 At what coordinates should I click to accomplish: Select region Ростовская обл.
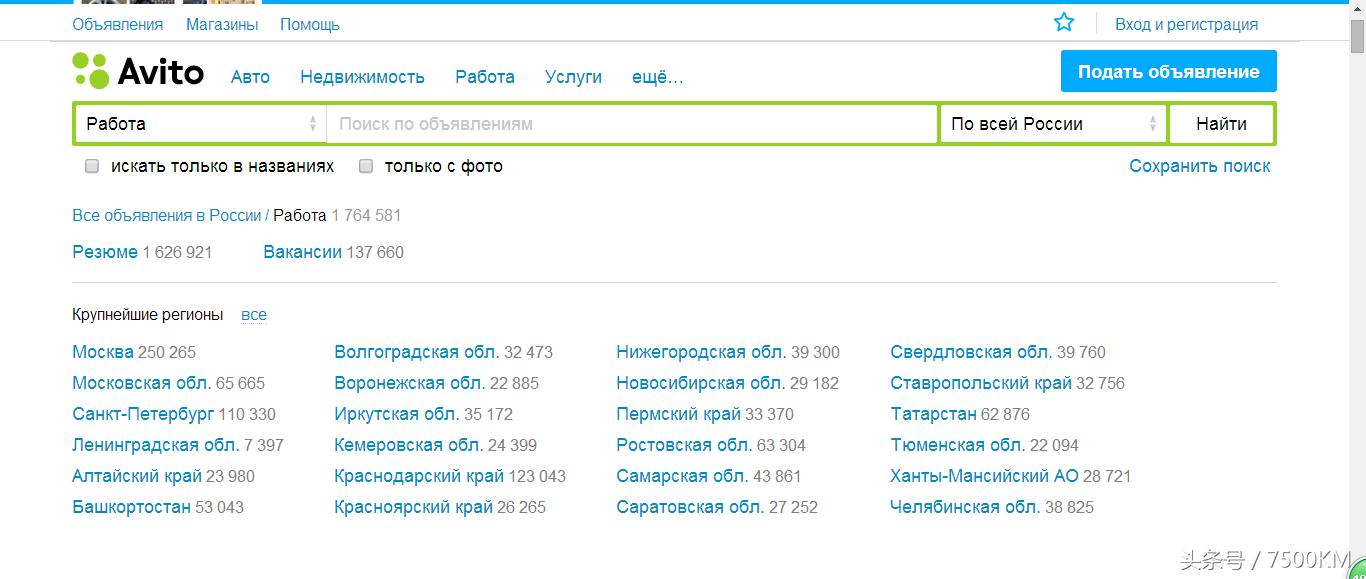[684, 445]
